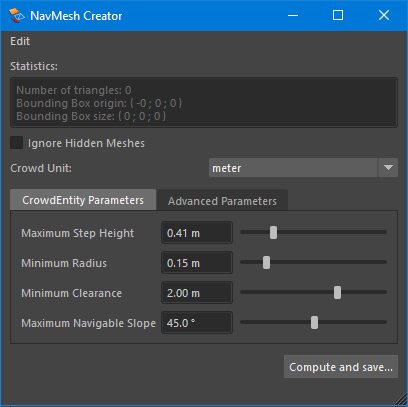Click the Maximum Navigable Slope value field
Screen dimensions: 408x407
tap(197, 322)
